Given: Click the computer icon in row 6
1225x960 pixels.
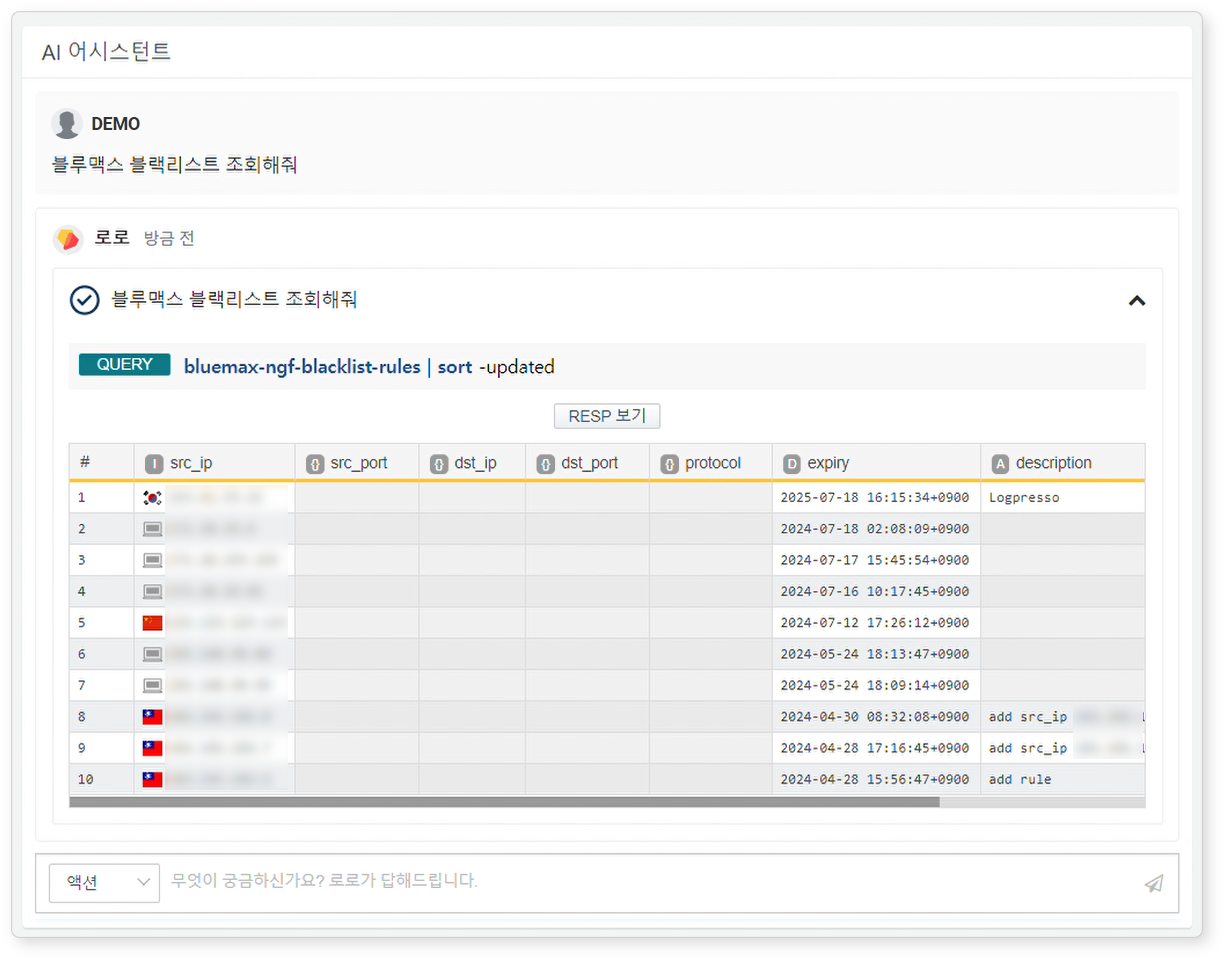Looking at the screenshot, I should (152, 654).
